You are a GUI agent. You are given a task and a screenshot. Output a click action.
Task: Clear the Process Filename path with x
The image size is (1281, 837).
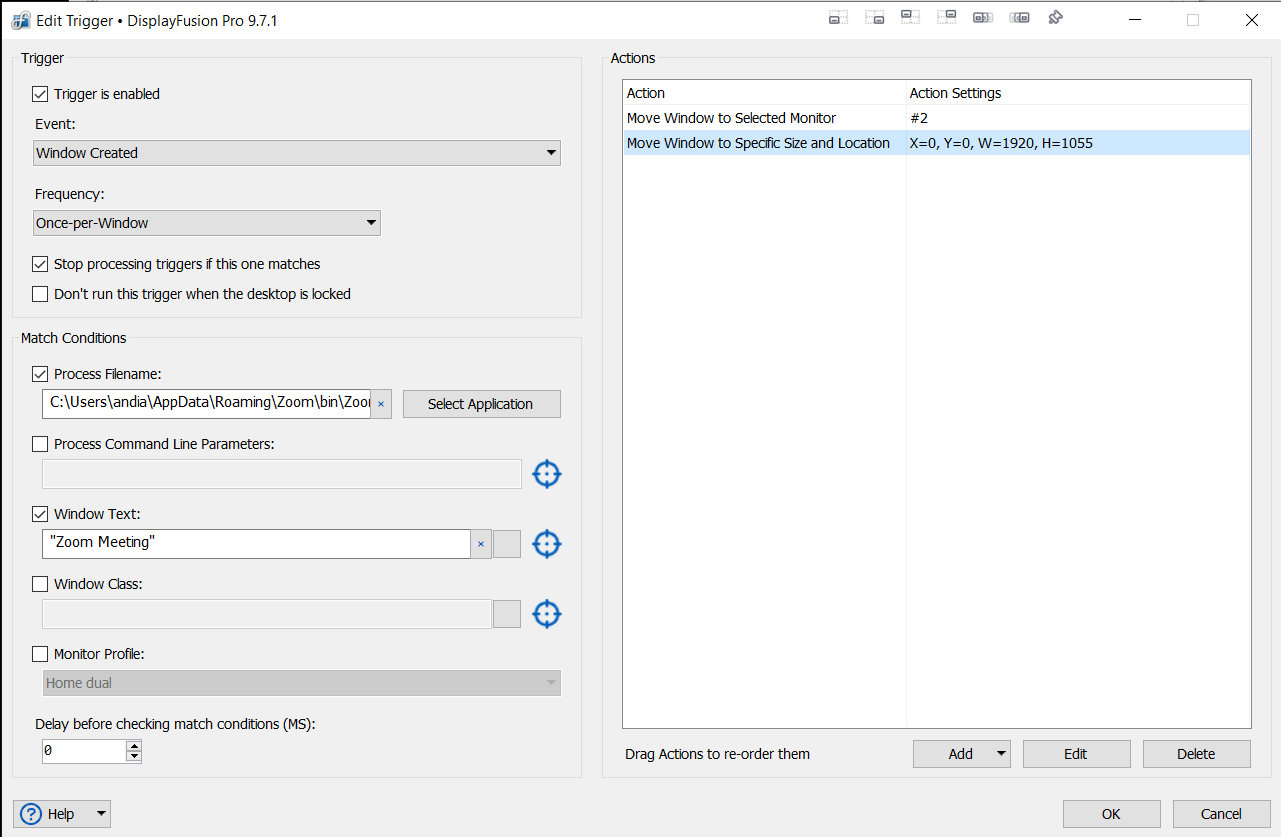point(381,404)
